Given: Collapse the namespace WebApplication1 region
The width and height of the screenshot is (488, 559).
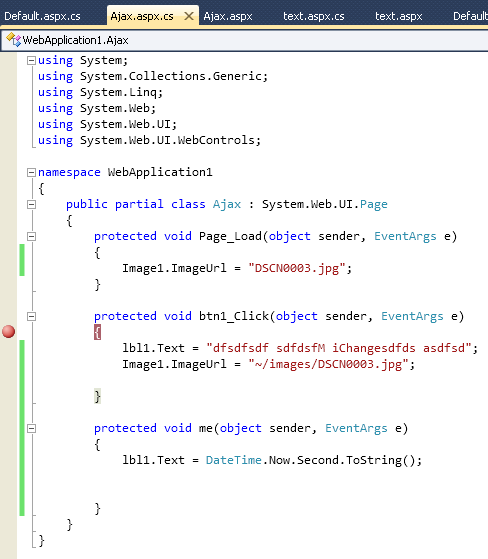Looking at the screenshot, I should pyautogui.click(x=31, y=173).
